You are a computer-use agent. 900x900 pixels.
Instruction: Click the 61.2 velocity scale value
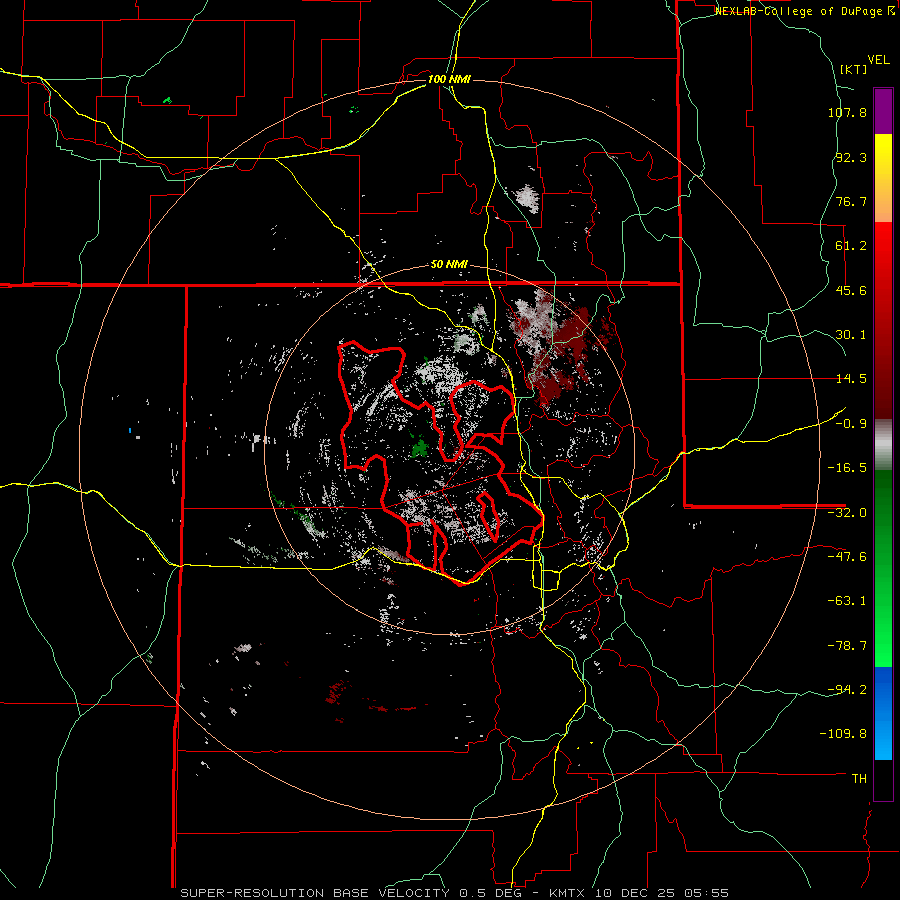(x=851, y=246)
